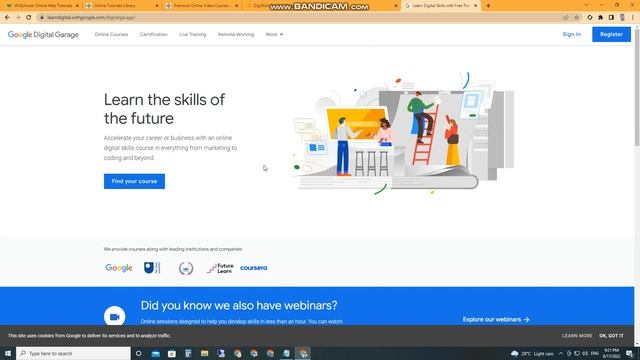Open new browser tab with plus icon
This screenshot has width=640, height=360.
pos(488,6)
